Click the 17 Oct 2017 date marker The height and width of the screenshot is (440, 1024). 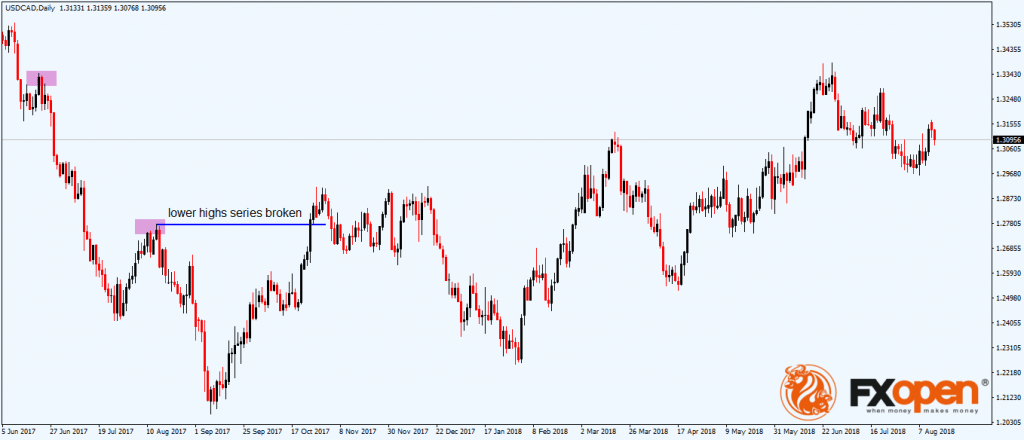pyautogui.click(x=311, y=433)
